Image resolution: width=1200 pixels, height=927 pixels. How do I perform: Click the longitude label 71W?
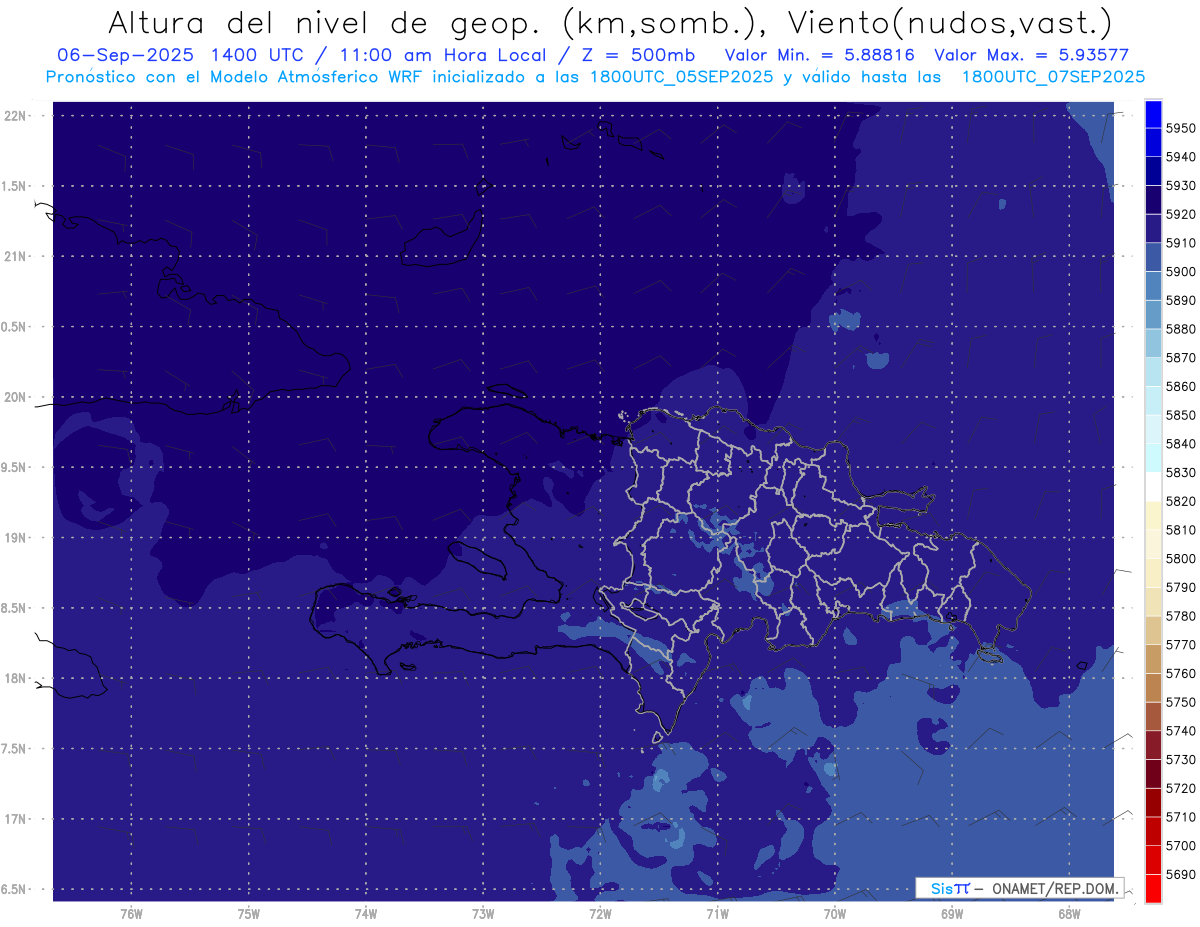(717, 914)
